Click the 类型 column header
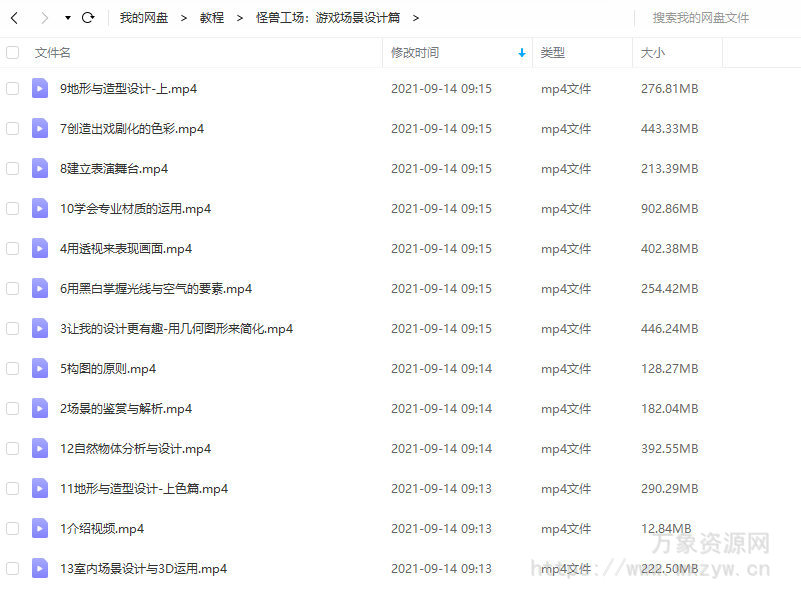The image size is (801, 603). 554,54
